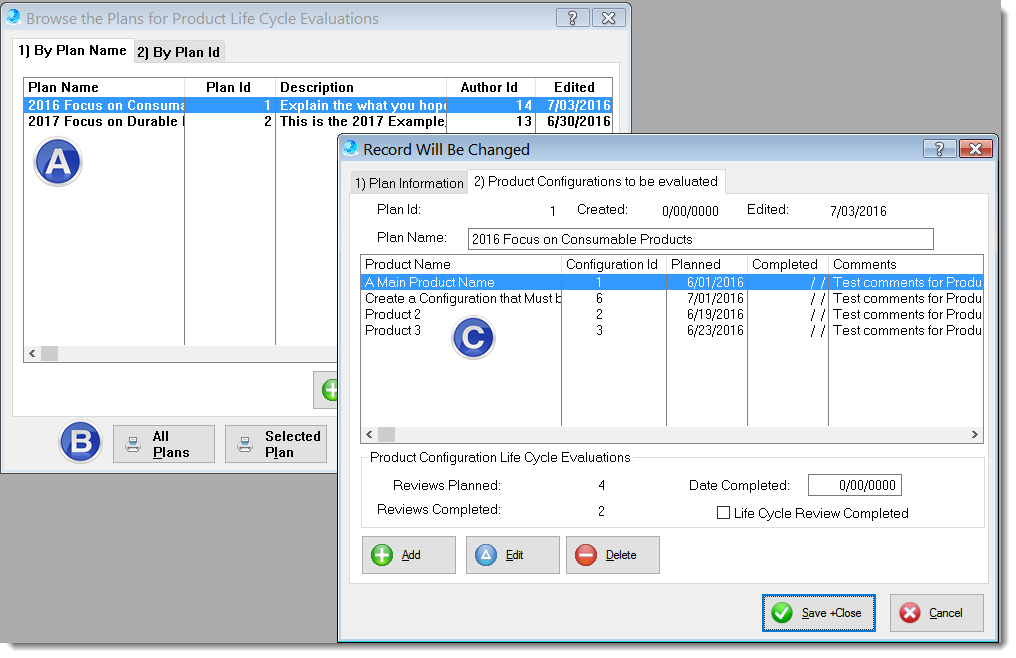Open the Product Configurations to be evaluated tab
Viewport: 1016px width, 658px height.
tap(596, 182)
